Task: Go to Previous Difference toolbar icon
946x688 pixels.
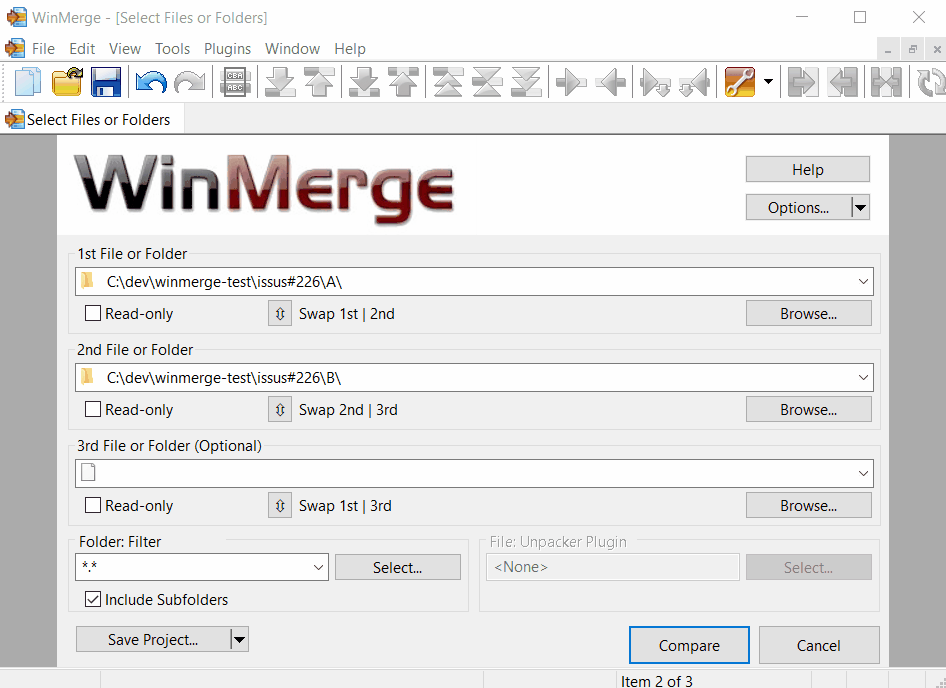Action: click(319, 81)
